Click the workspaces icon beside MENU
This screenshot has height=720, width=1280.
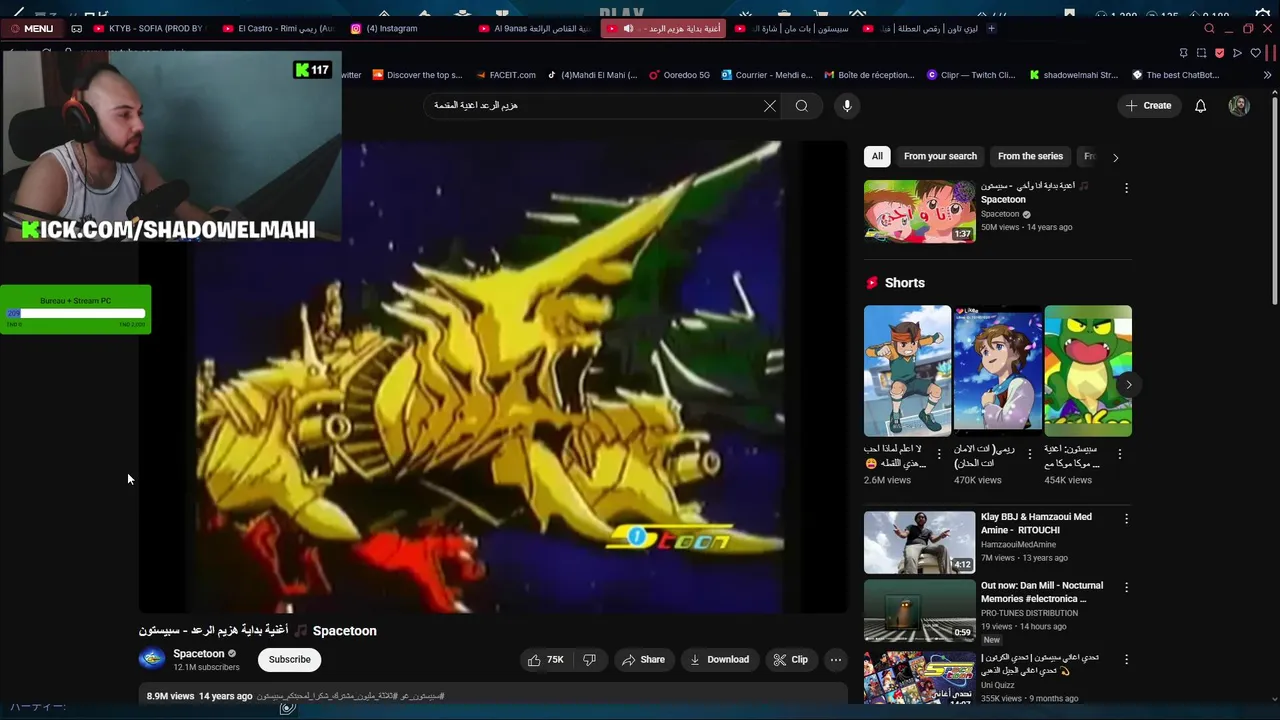pyautogui.click(x=76, y=28)
